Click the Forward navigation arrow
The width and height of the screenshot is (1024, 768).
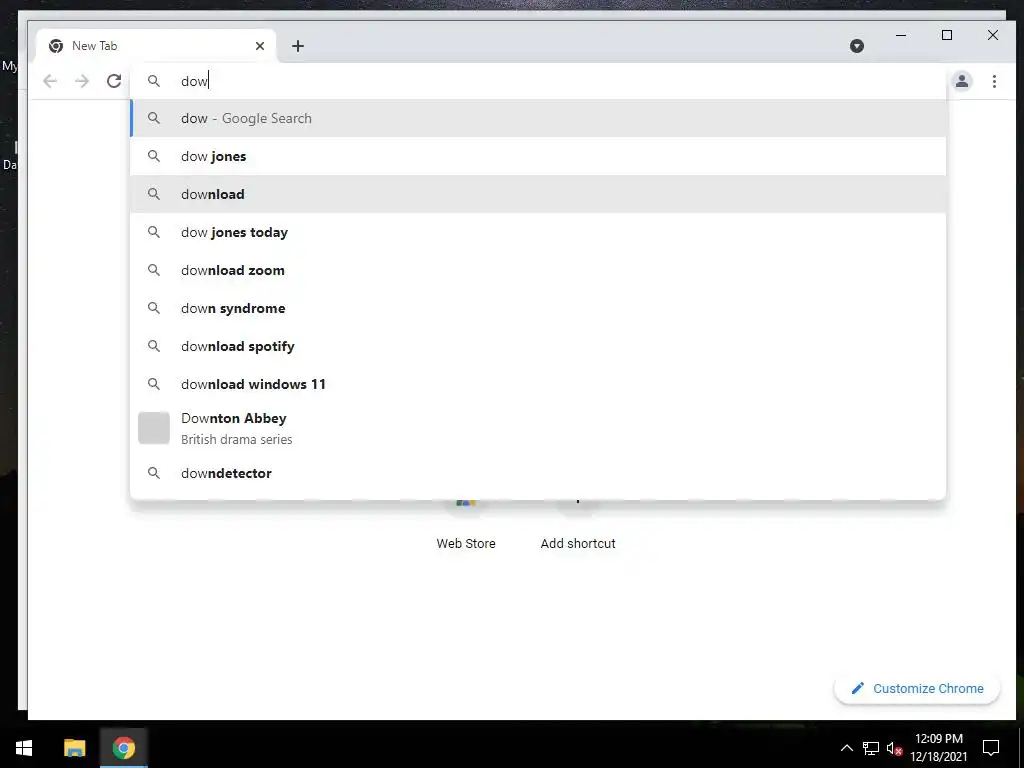[82, 81]
